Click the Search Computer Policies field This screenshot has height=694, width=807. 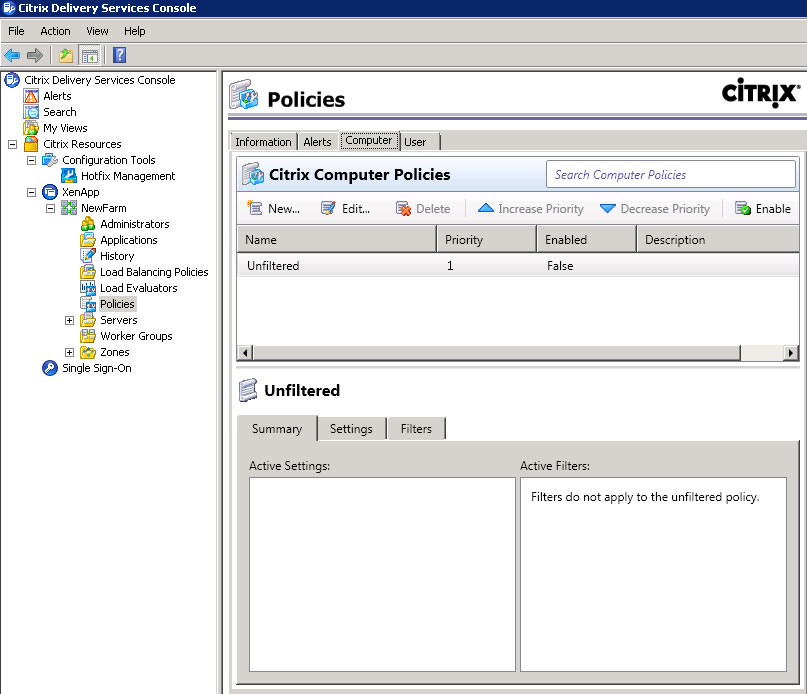[x=671, y=175]
